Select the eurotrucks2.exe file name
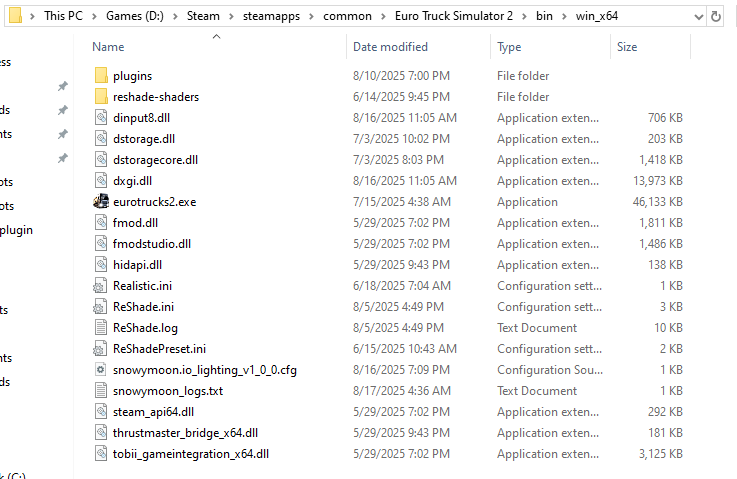The height and width of the screenshot is (479, 737). [x=155, y=202]
